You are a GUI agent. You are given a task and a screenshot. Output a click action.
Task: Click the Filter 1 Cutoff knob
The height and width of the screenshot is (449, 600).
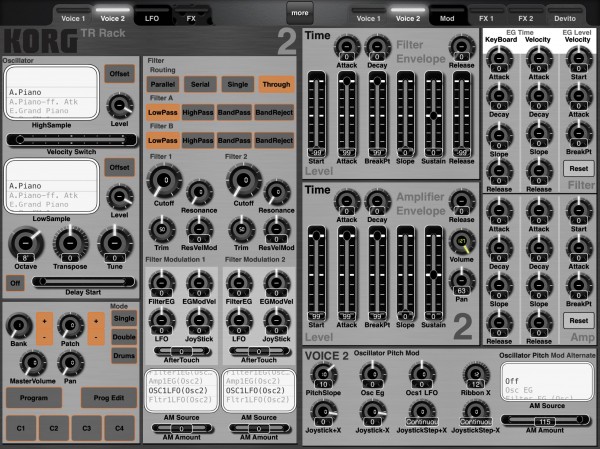coord(165,181)
